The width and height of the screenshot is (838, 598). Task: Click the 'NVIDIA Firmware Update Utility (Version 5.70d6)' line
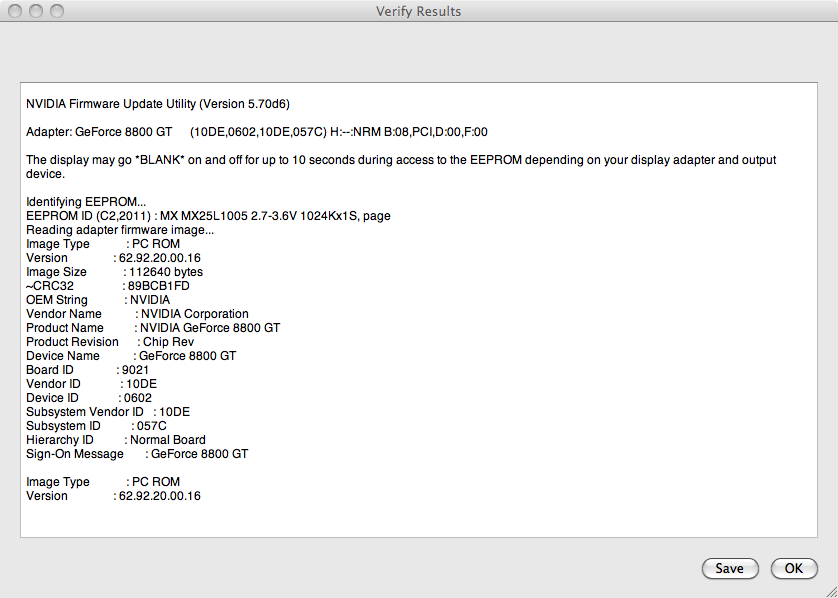tap(158, 104)
